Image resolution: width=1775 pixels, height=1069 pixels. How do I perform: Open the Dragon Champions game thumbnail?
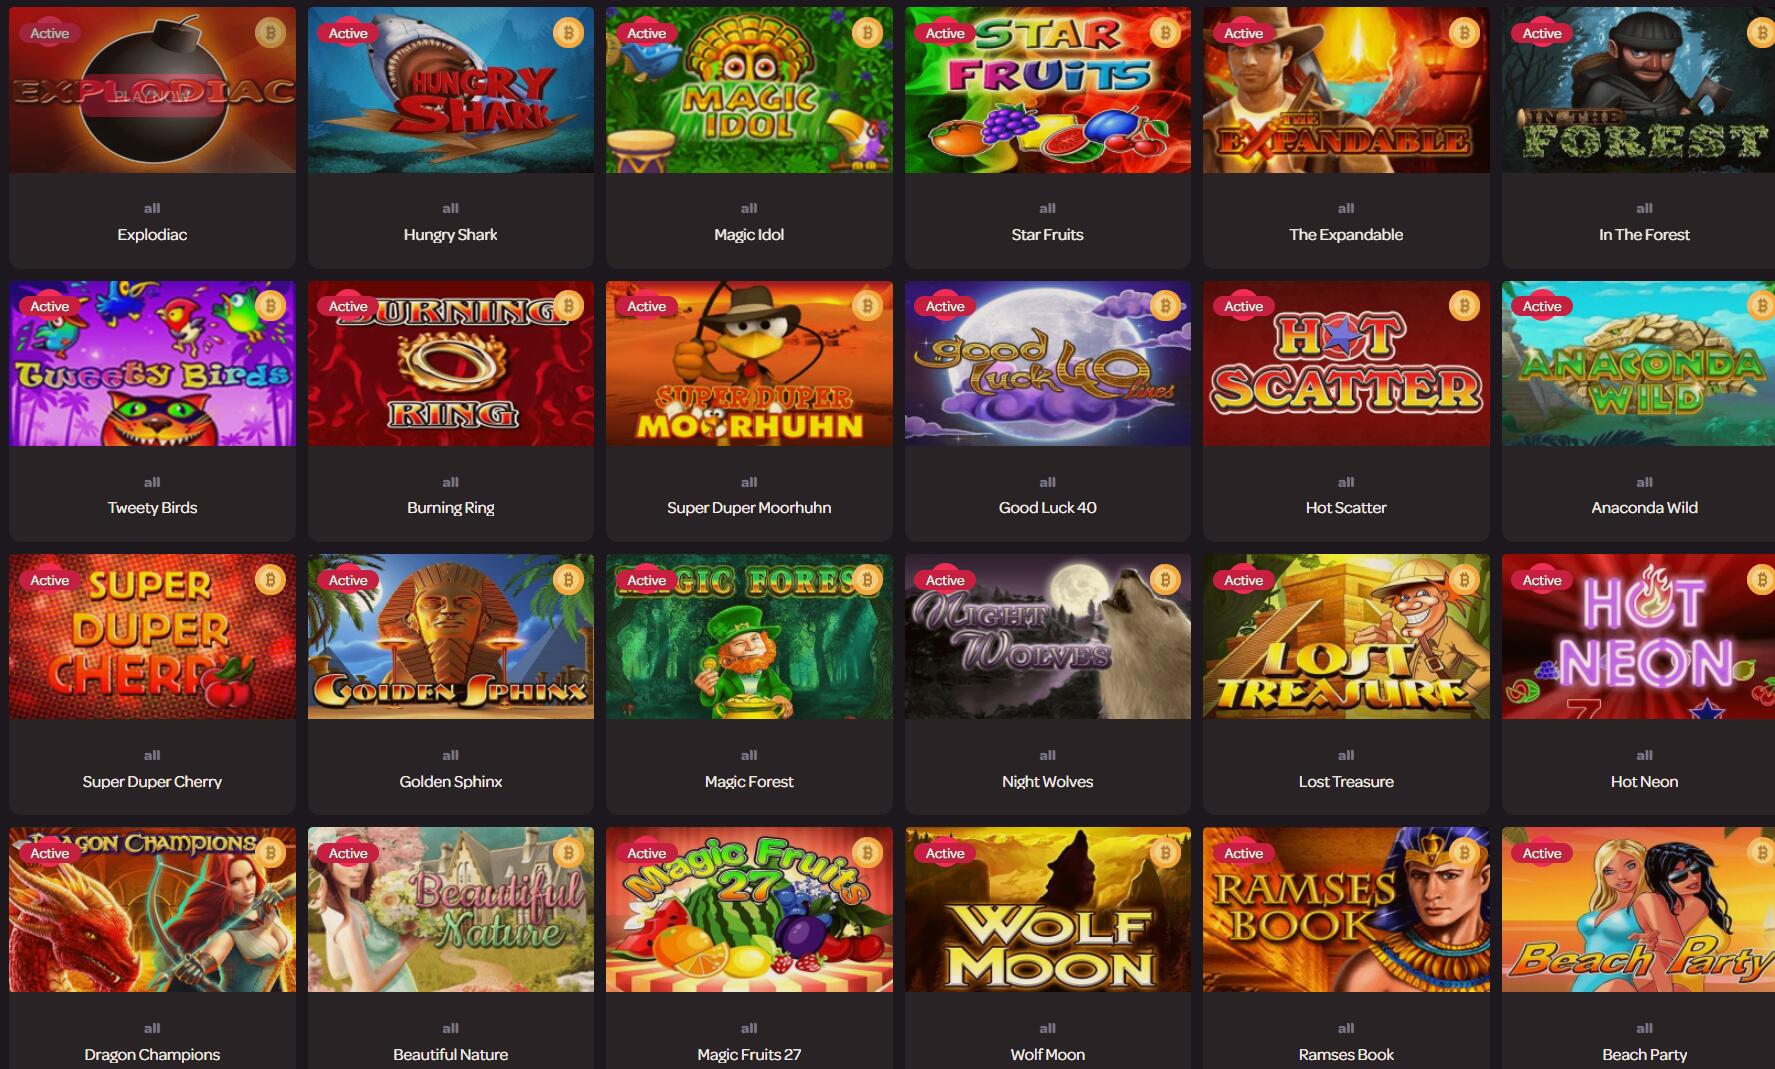click(152, 910)
